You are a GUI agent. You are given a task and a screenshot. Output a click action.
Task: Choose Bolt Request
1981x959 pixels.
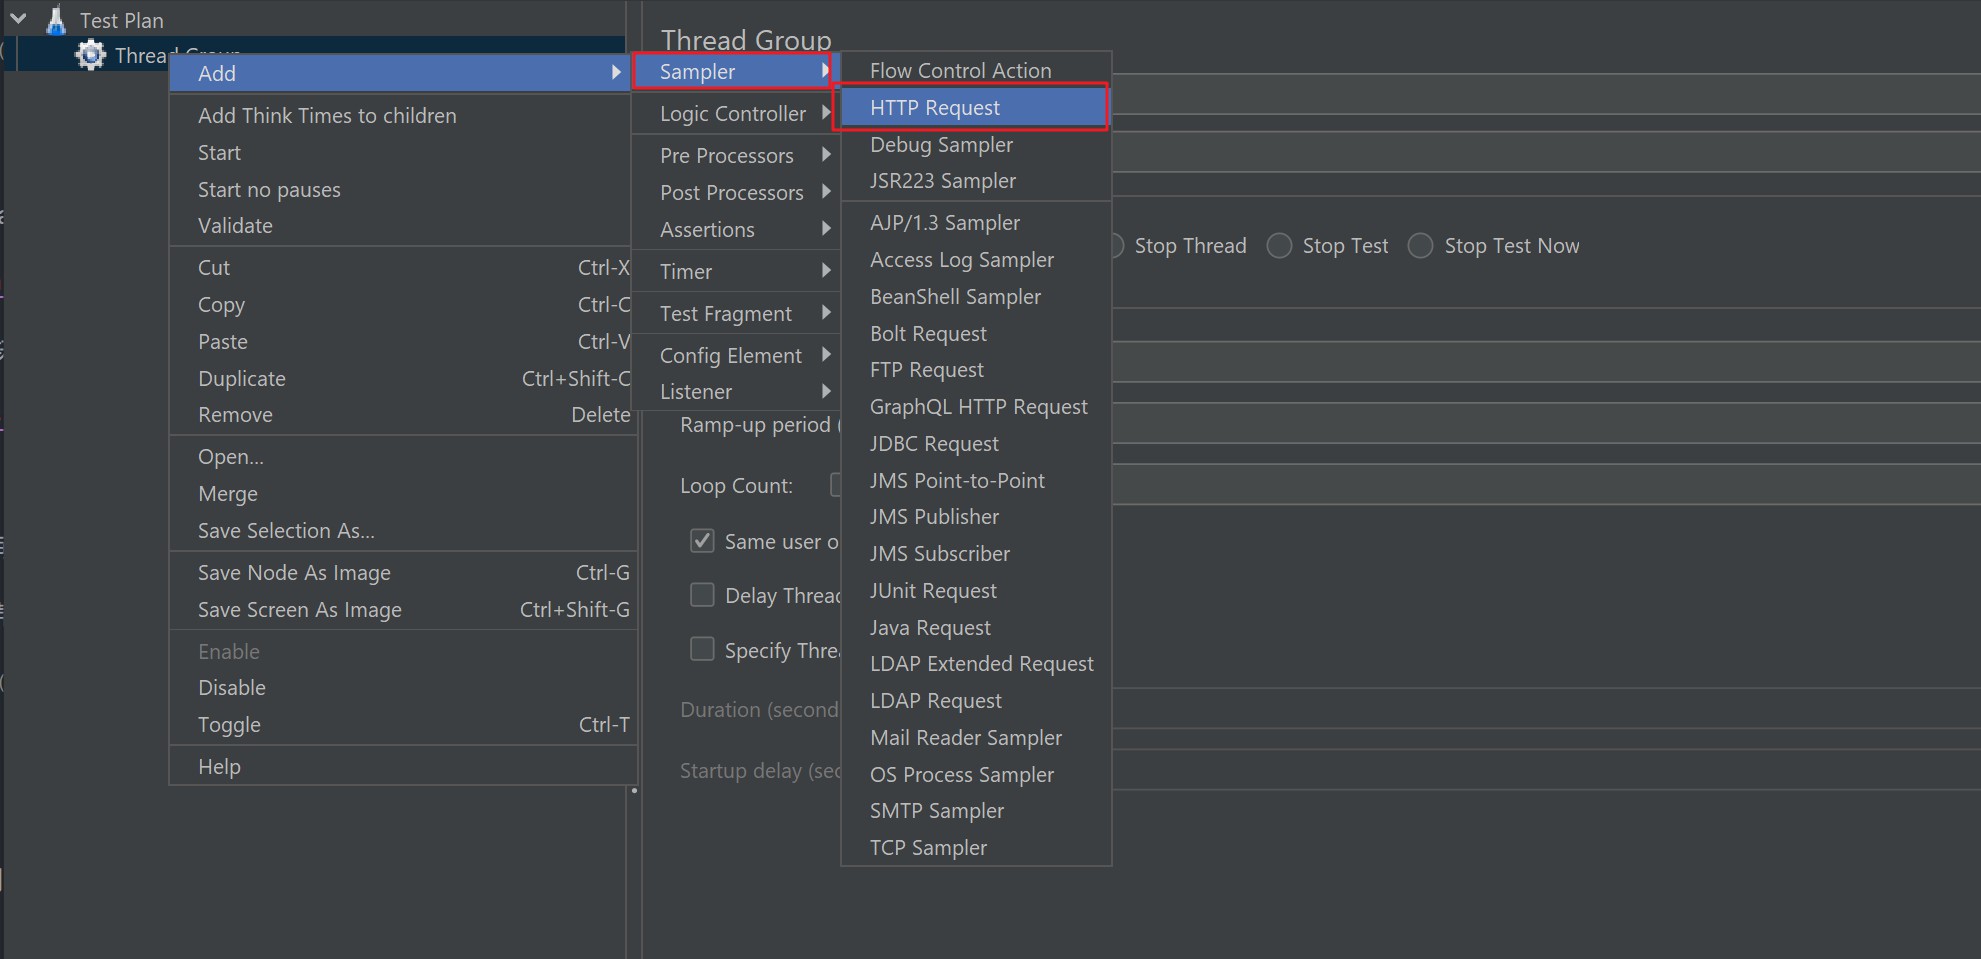[976, 333]
